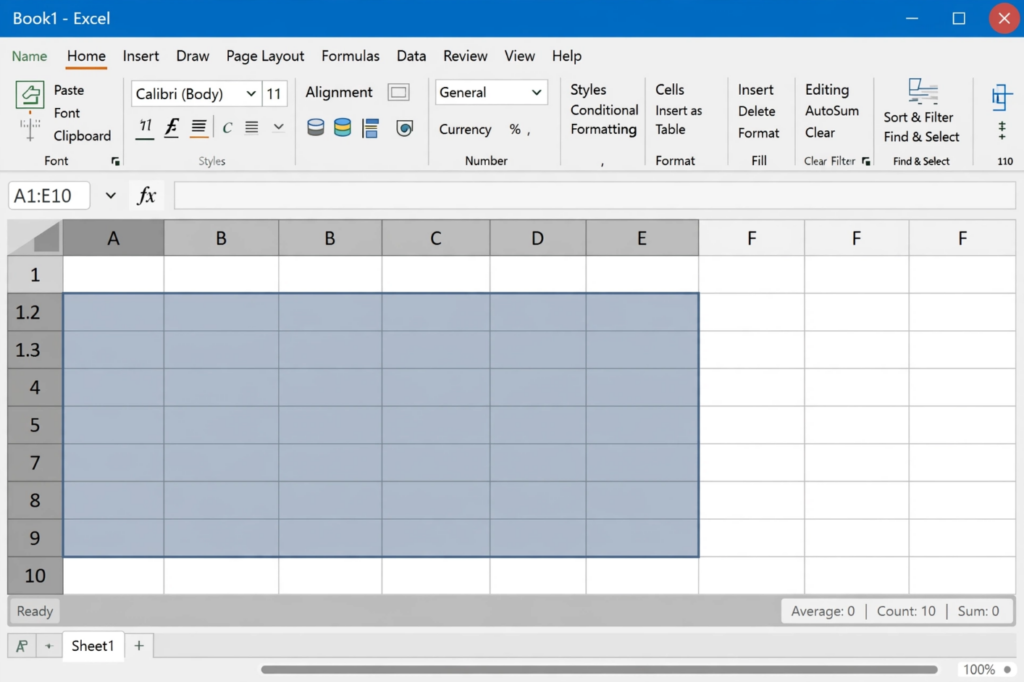
Task: Open the Data tab
Action: pos(411,56)
